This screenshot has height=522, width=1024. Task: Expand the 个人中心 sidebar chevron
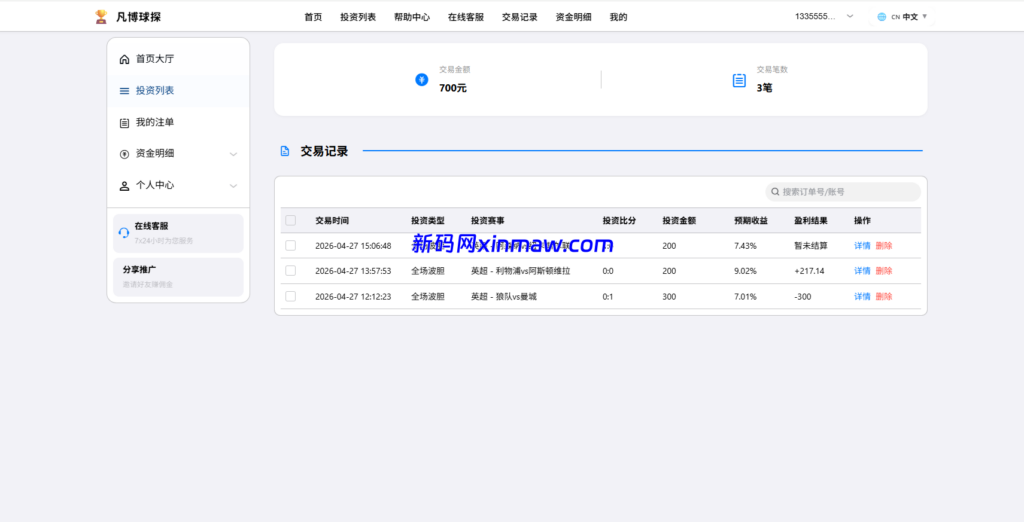(x=233, y=186)
